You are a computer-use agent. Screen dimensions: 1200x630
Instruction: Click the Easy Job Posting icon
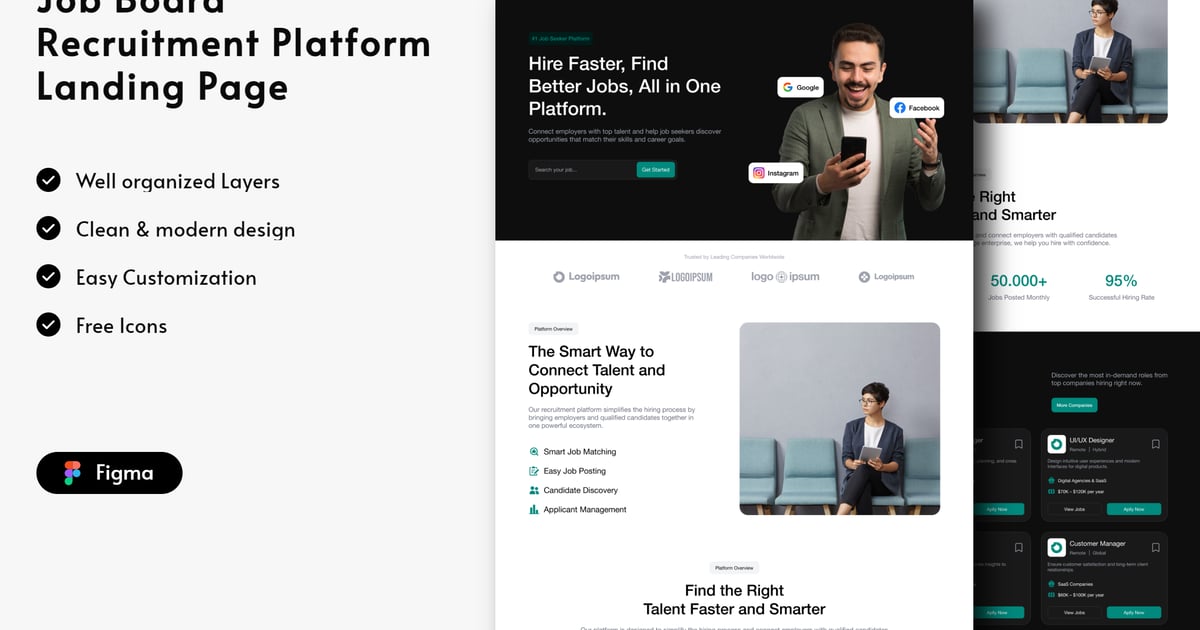tap(534, 471)
